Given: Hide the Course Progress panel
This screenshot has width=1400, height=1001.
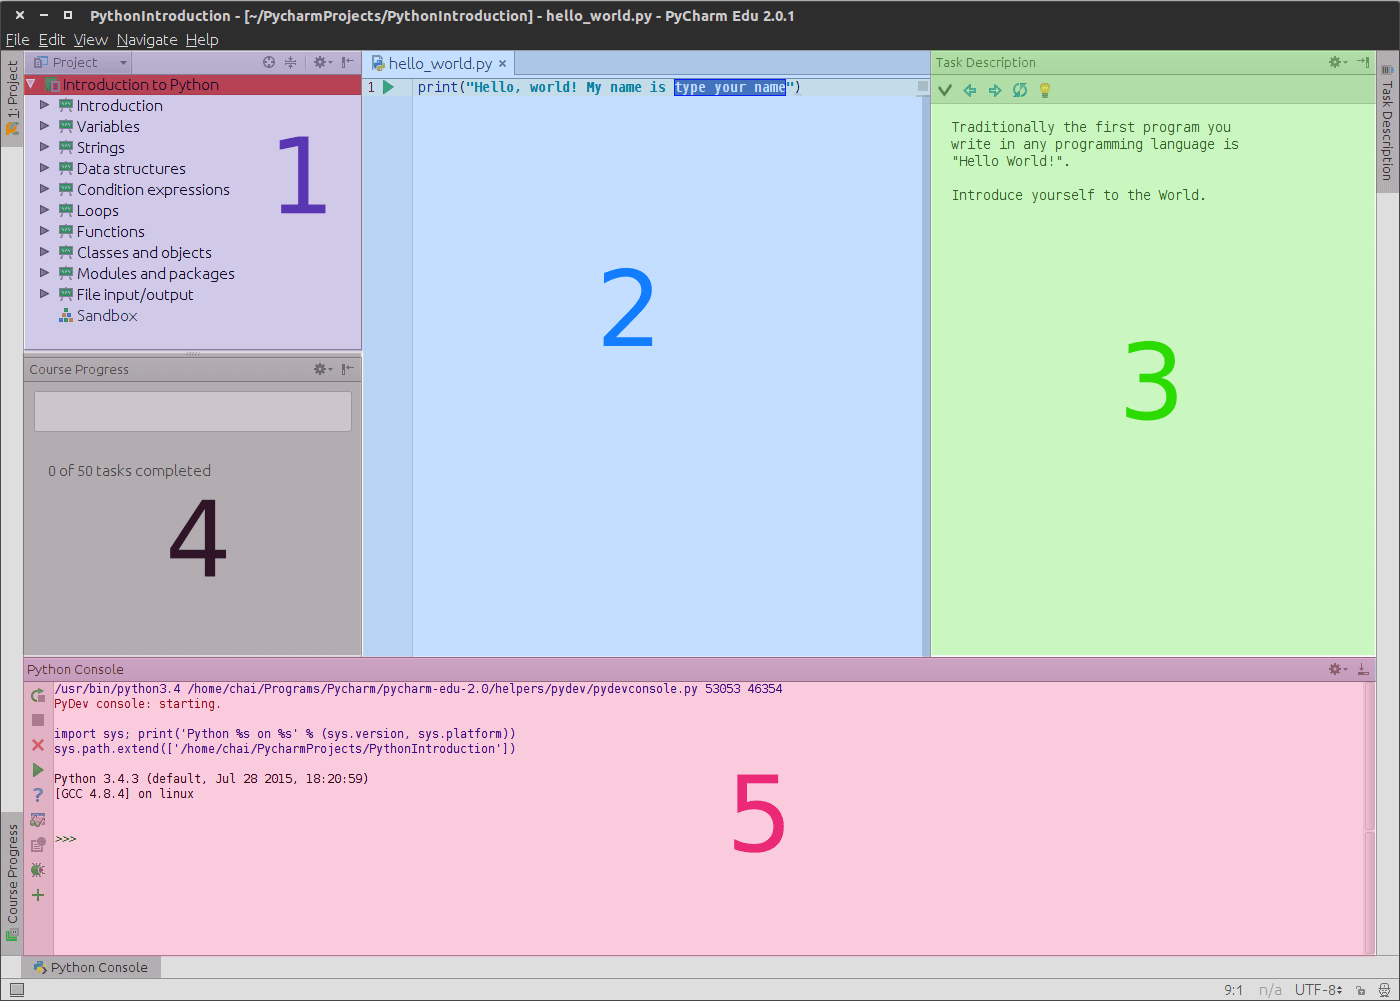Looking at the screenshot, I should pos(347,369).
